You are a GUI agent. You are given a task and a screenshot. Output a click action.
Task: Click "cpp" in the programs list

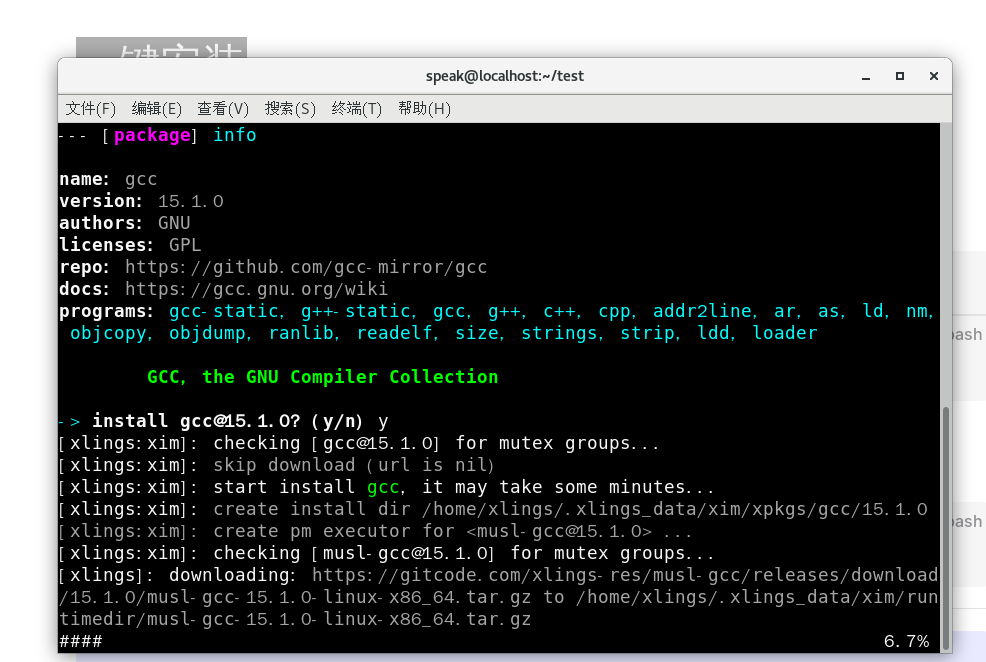click(614, 312)
